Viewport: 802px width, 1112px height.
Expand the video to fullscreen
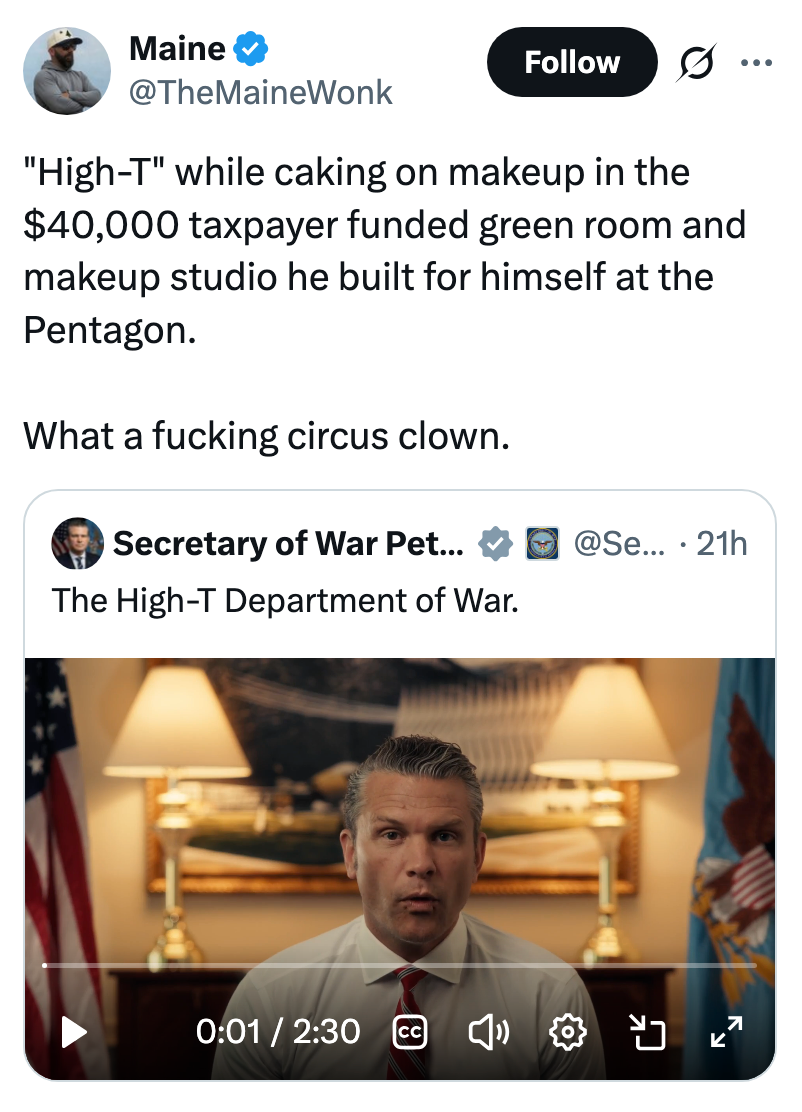[x=726, y=1032]
